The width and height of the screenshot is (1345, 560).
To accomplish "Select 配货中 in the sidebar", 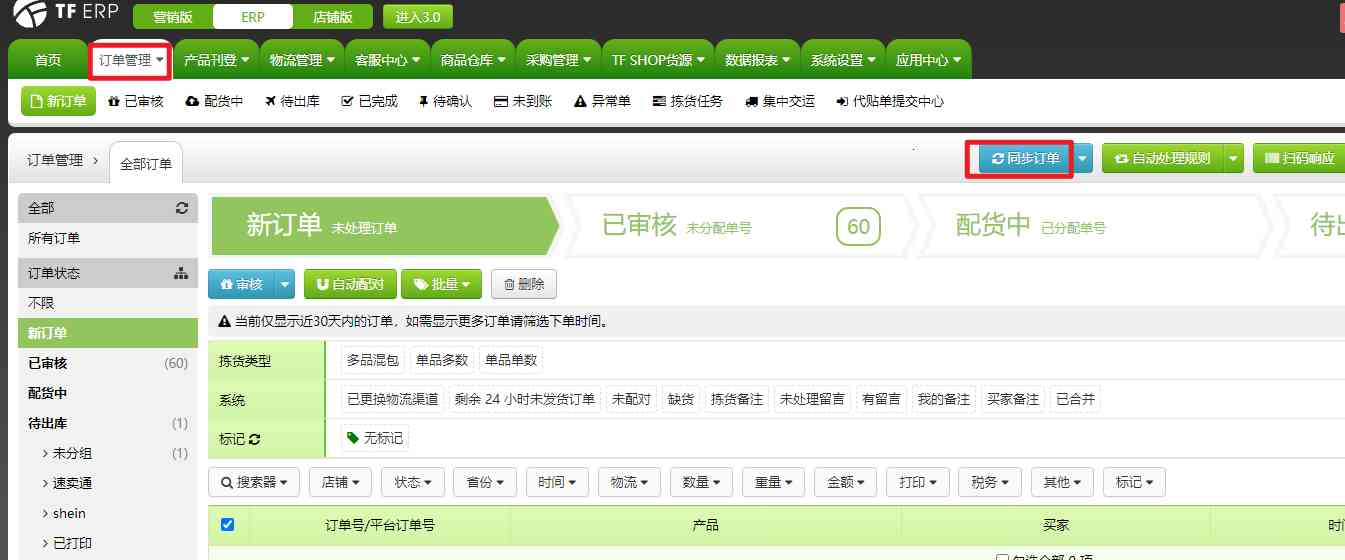I will (108, 393).
